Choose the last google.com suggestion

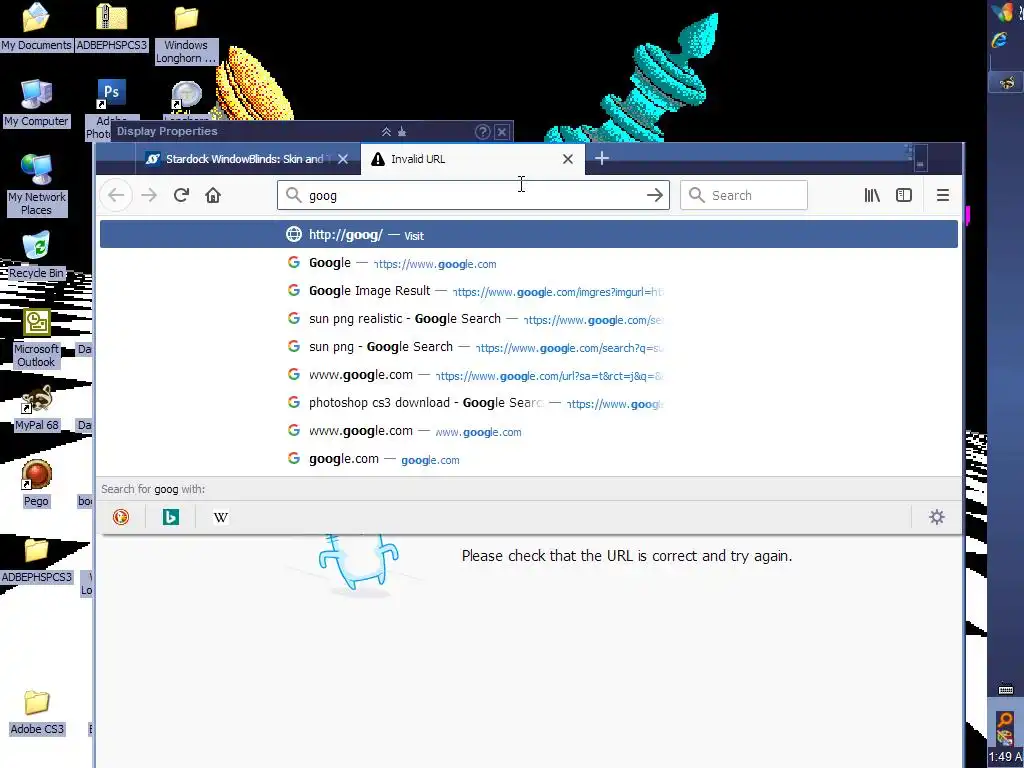pos(528,459)
